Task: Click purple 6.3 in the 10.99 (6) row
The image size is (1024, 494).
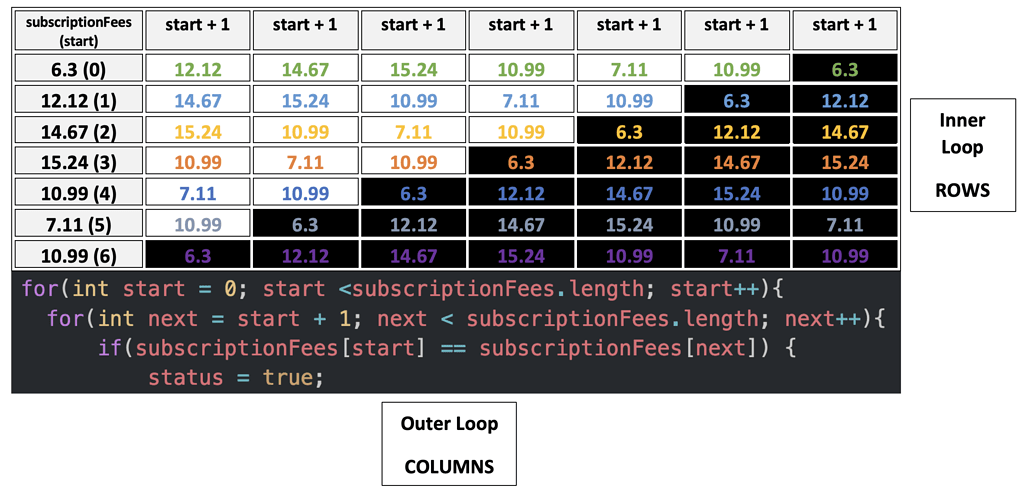Action: (197, 254)
